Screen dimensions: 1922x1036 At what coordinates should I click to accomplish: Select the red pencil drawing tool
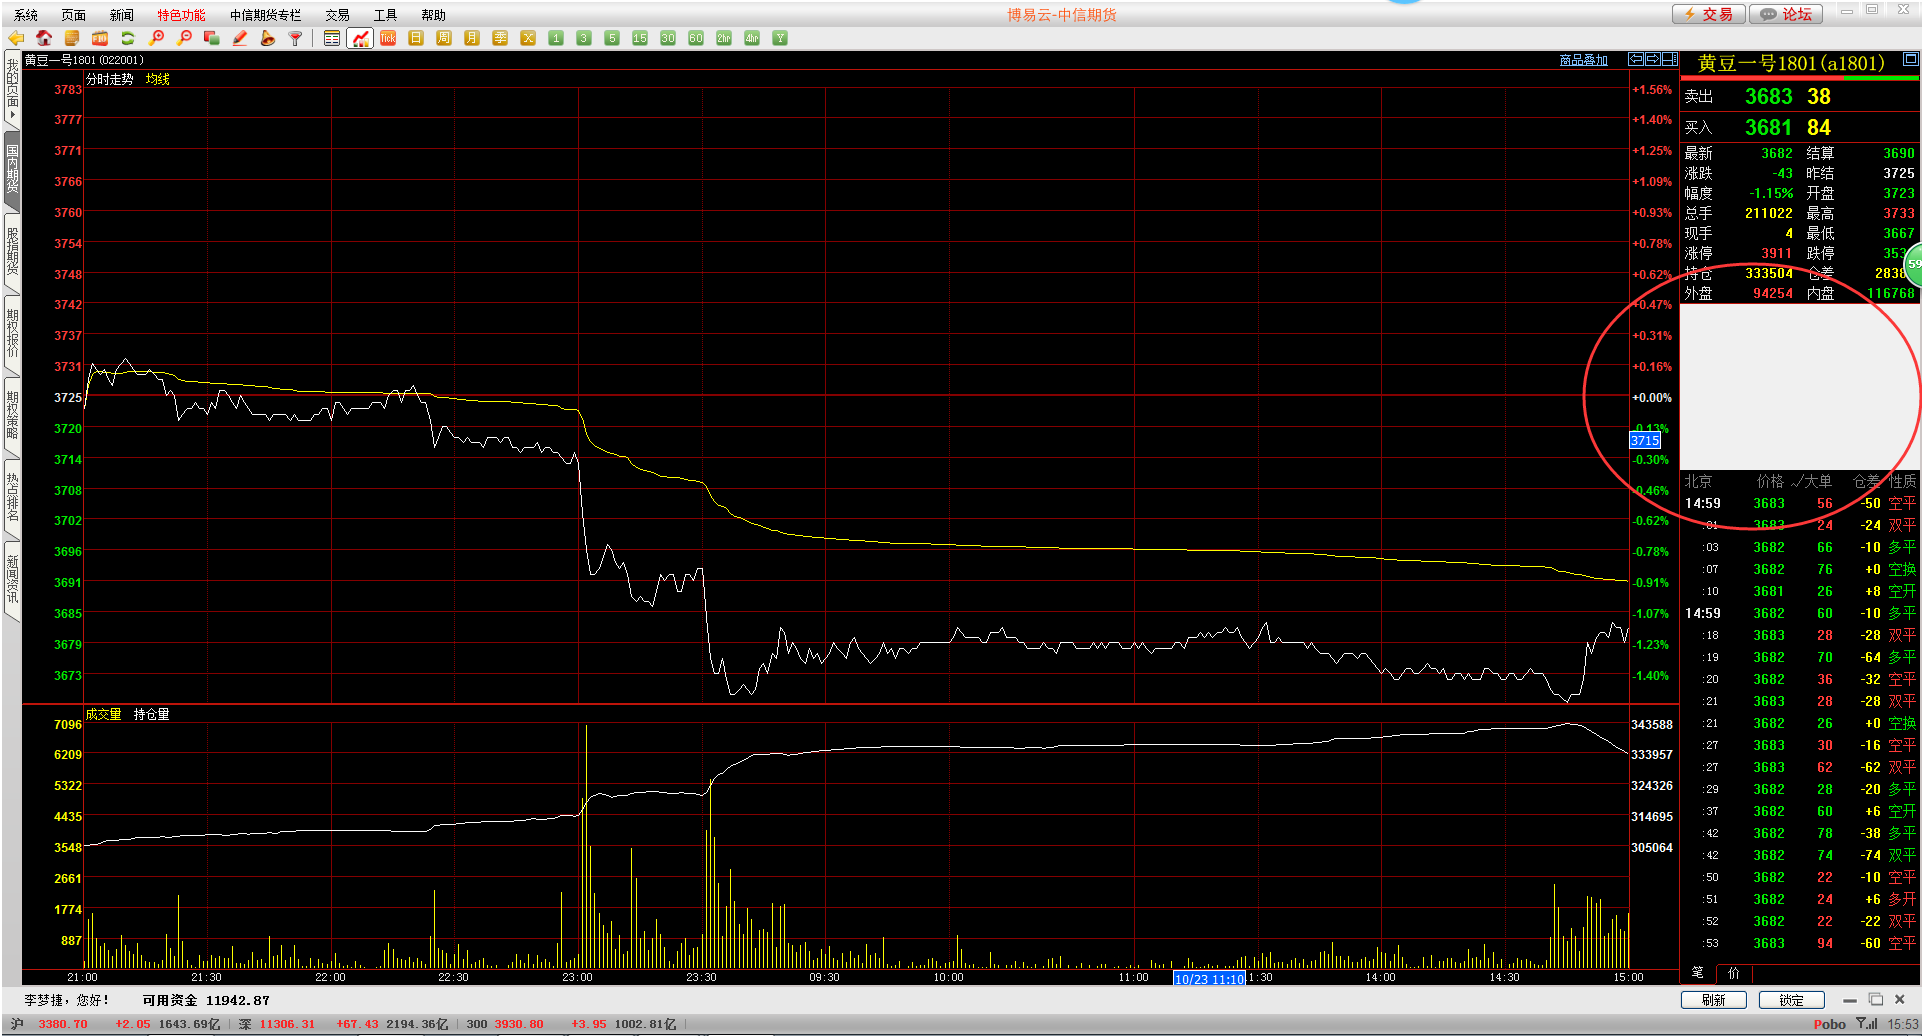pyautogui.click(x=240, y=38)
